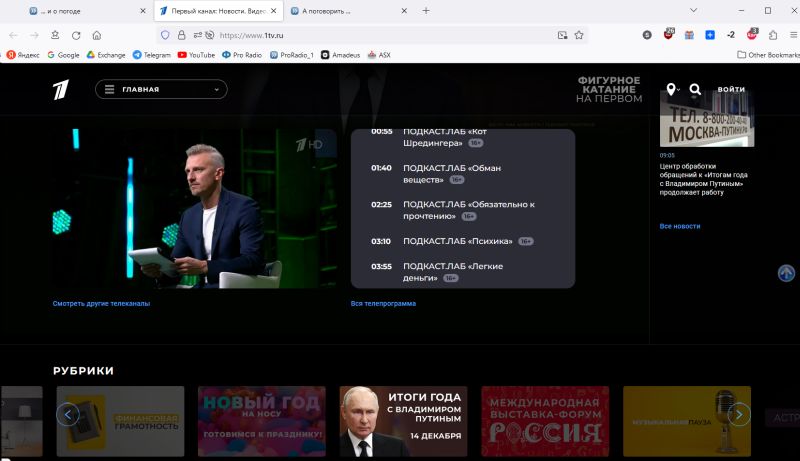800x461 pixels.
Task: Close the «А поговорить» tab
Action: pyautogui.click(x=404, y=11)
